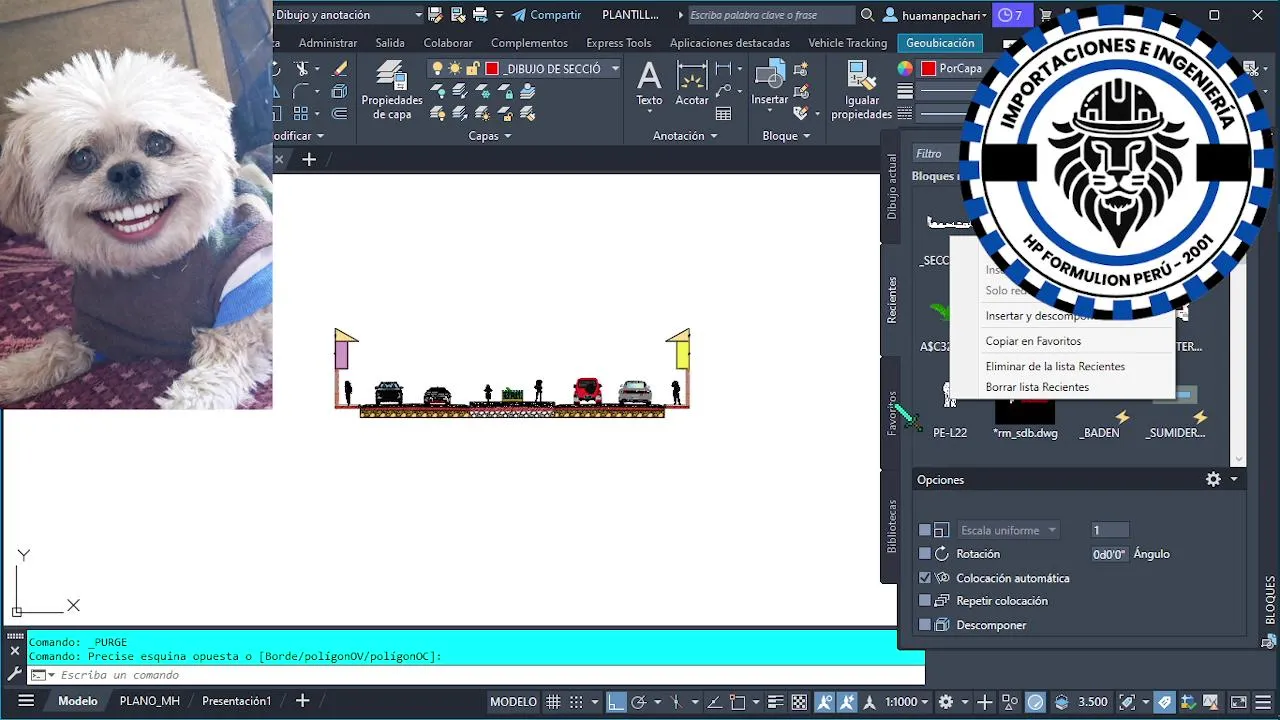
Task: Select the Texto annotation tool
Action: pos(649,84)
